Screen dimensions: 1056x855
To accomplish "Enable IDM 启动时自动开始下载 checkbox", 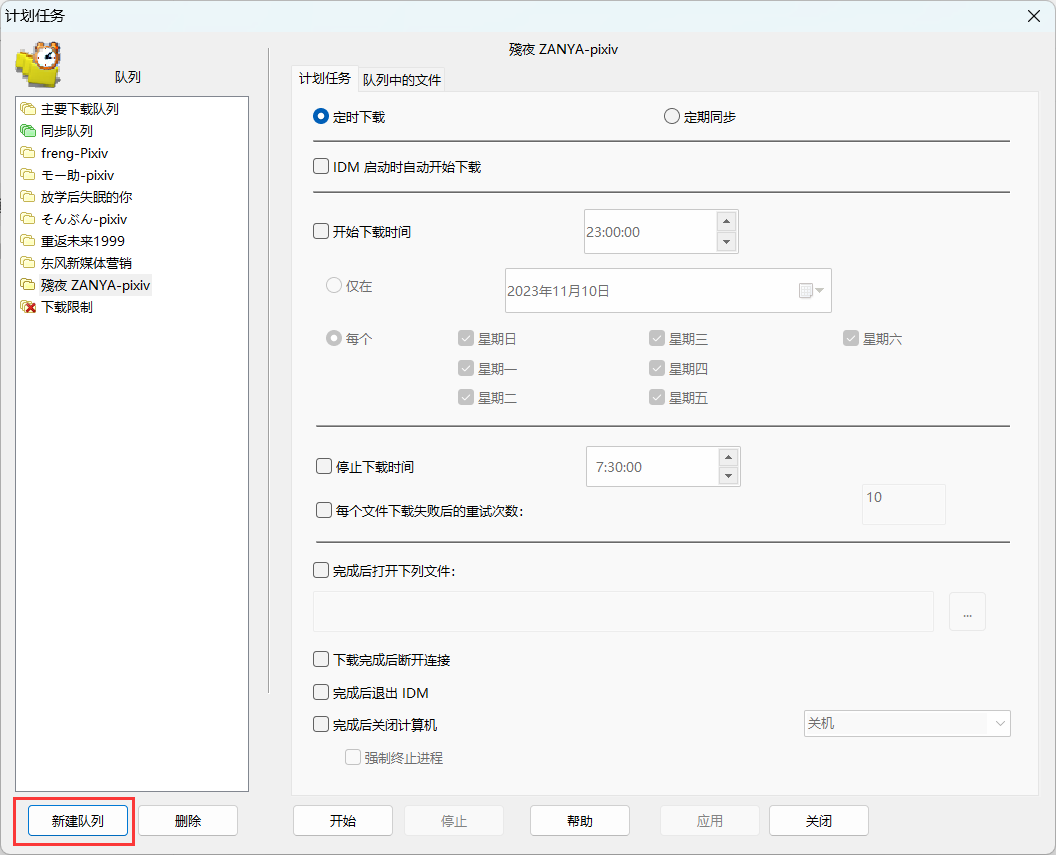I will pyautogui.click(x=321, y=166).
